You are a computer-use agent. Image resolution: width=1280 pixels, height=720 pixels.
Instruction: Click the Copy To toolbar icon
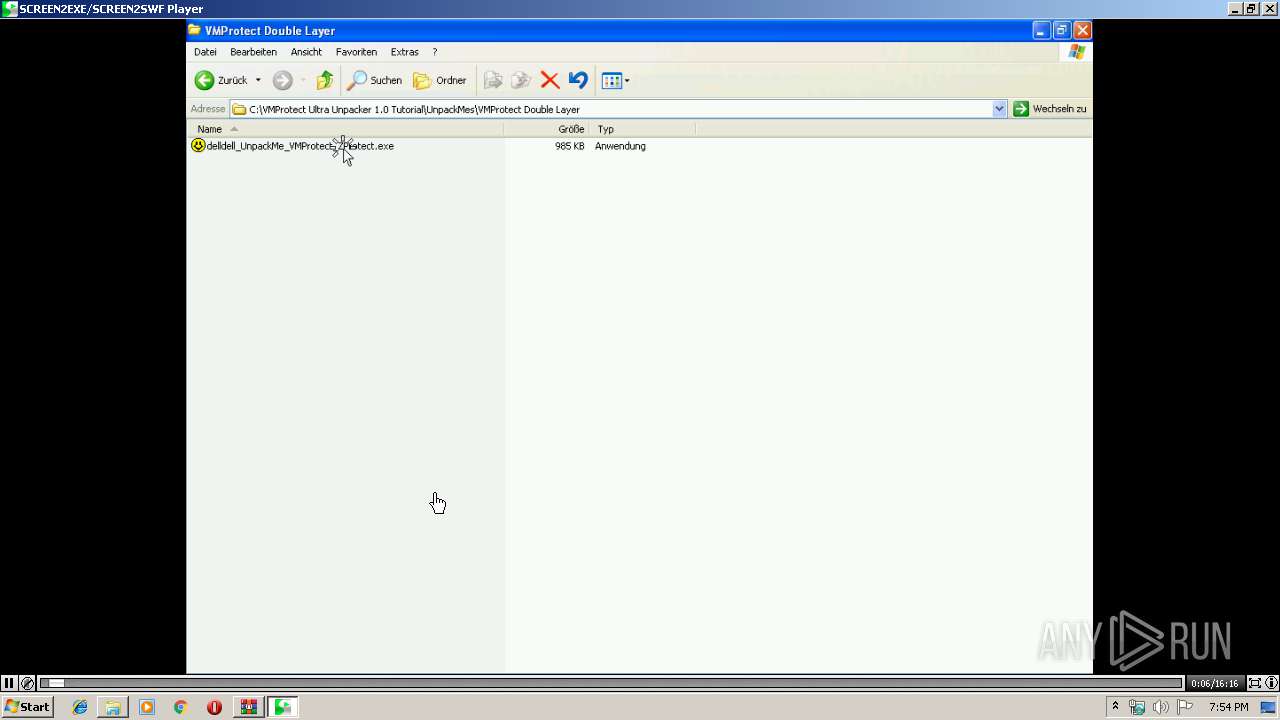point(521,80)
